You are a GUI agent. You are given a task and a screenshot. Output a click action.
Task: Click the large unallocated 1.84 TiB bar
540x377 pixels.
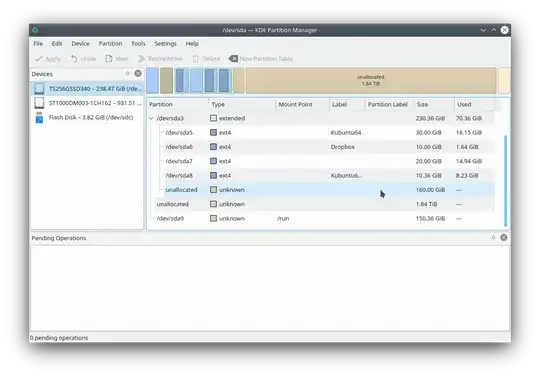pos(371,81)
